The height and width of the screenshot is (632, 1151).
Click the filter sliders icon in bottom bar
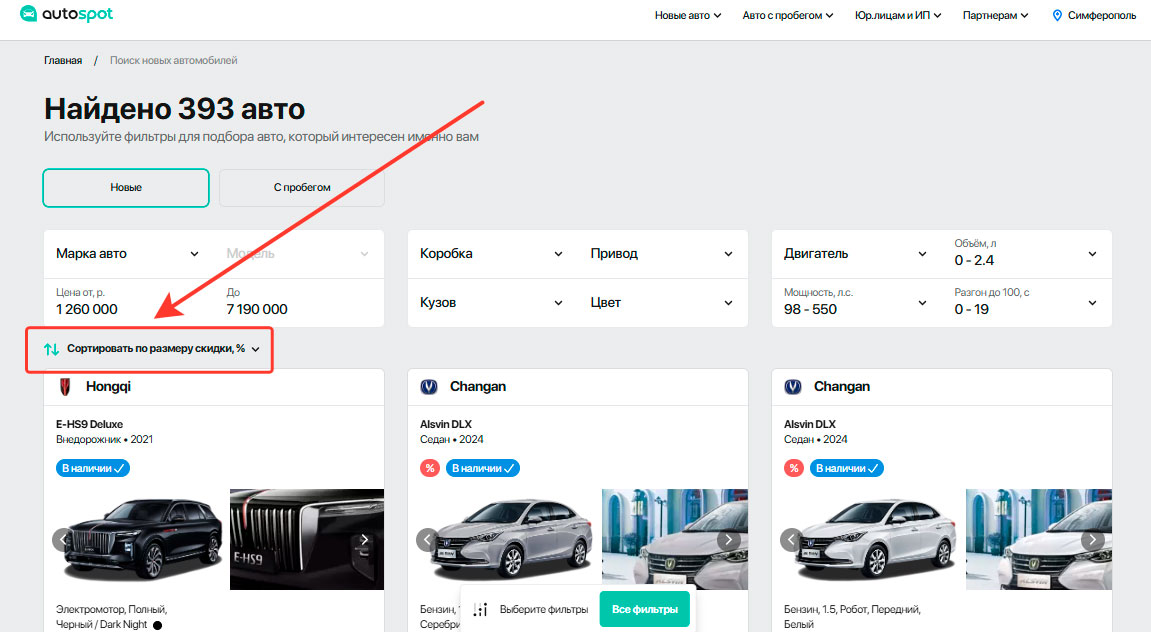(481, 609)
